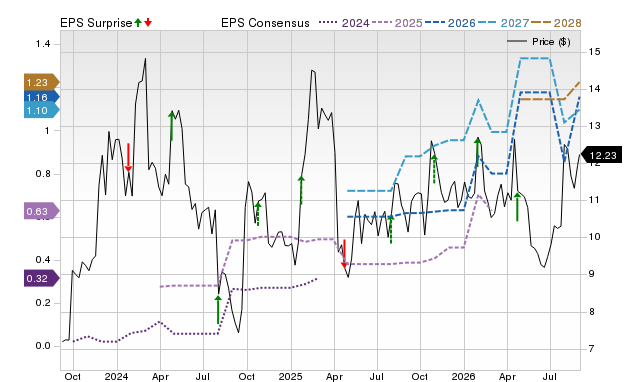
Task: Click the 15 label on the price axis
Action: click(594, 52)
